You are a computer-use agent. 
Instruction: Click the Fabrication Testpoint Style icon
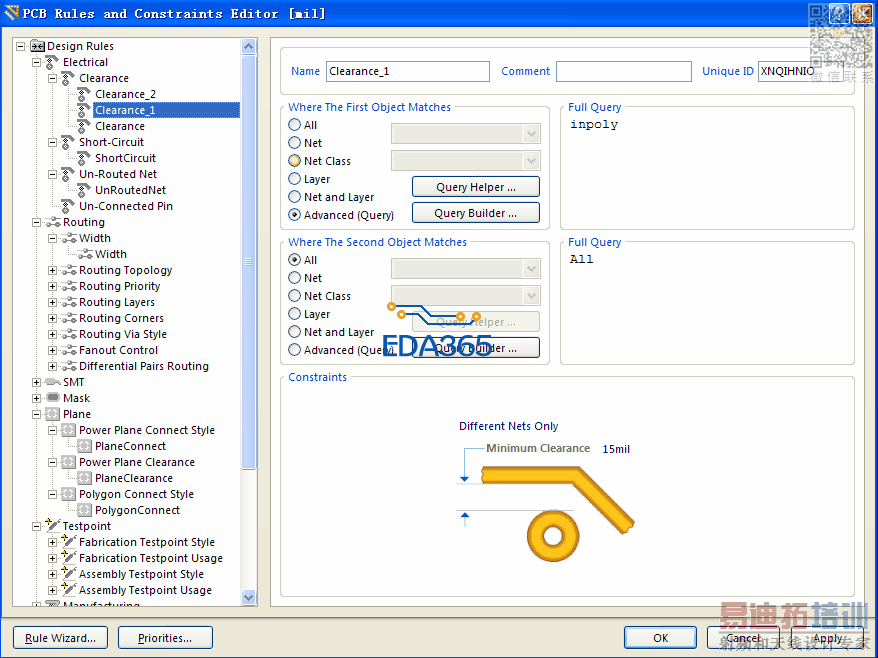pos(69,542)
